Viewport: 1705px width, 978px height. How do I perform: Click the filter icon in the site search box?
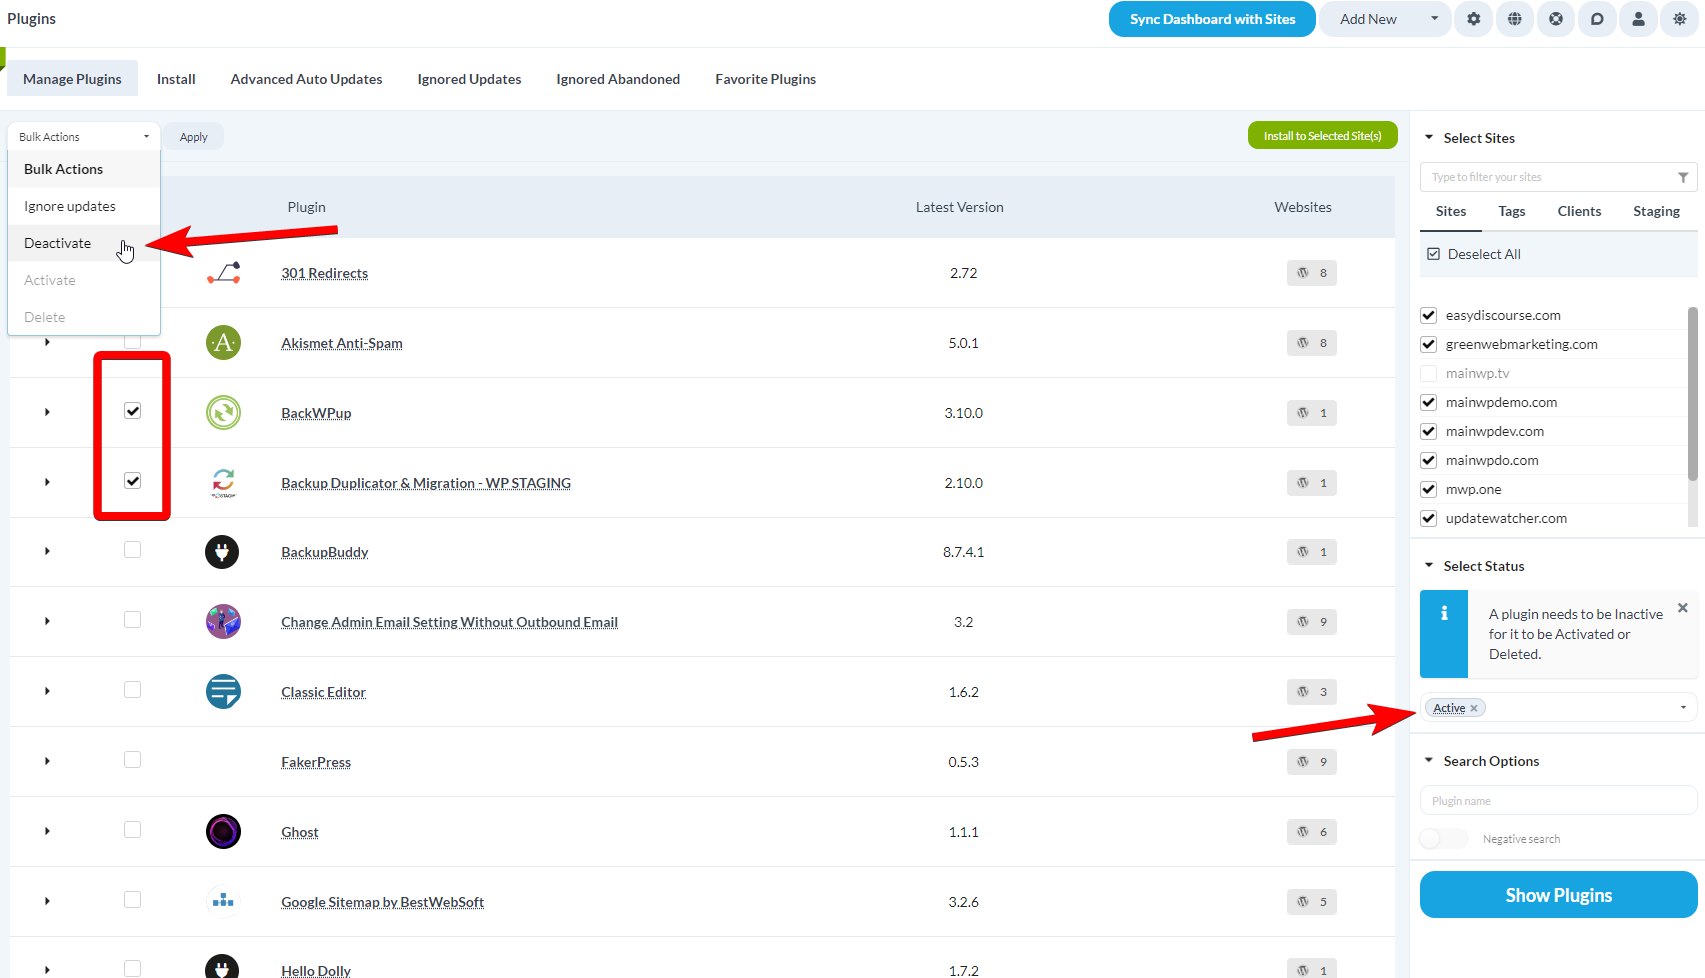[x=1682, y=177]
